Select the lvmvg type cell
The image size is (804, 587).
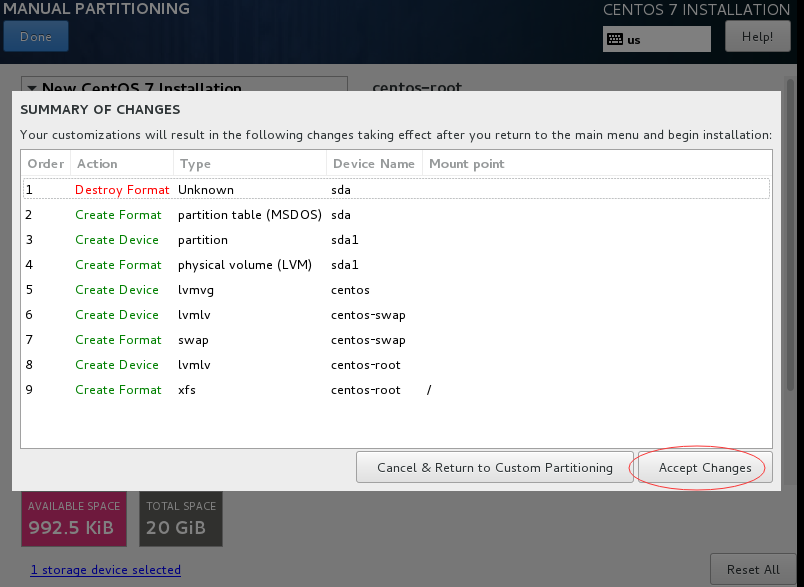click(196, 290)
